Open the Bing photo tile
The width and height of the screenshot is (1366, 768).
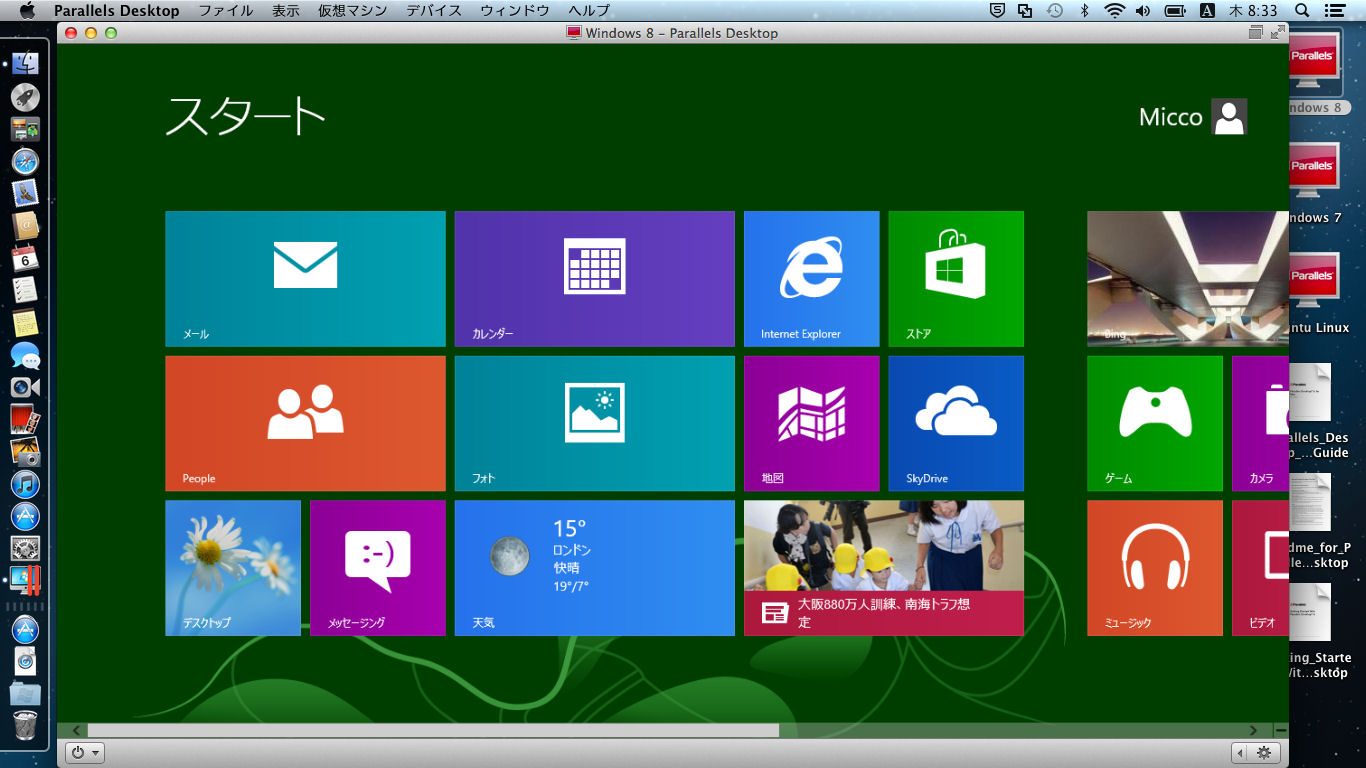click(x=1188, y=279)
